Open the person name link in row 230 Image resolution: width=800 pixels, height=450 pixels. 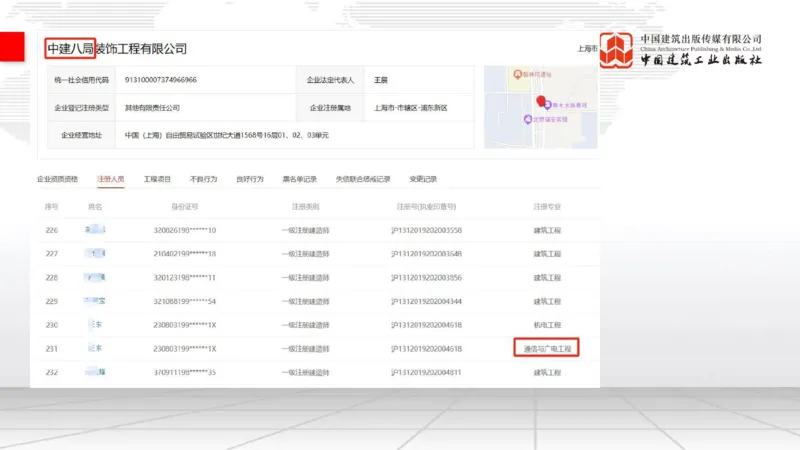[x=95, y=324]
